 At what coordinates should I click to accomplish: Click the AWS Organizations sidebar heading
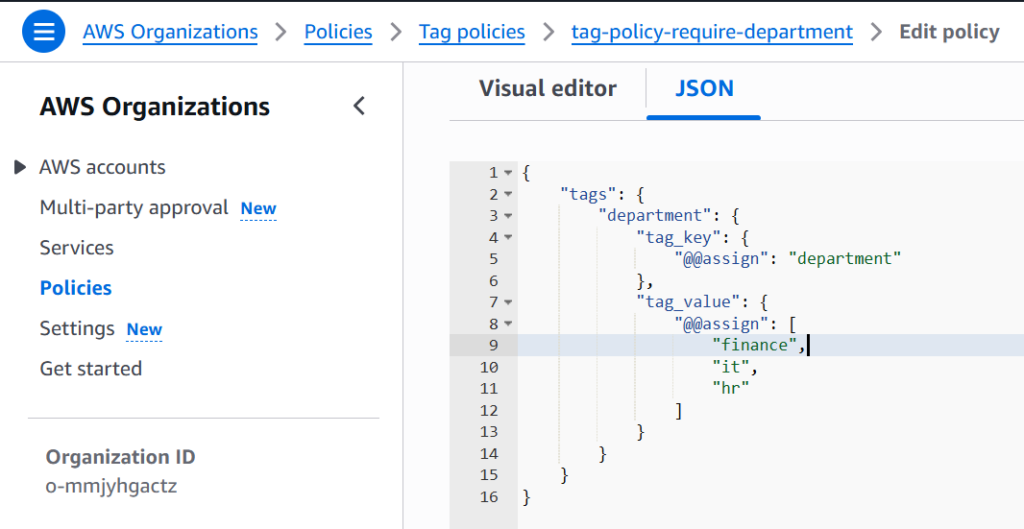[x=155, y=106]
